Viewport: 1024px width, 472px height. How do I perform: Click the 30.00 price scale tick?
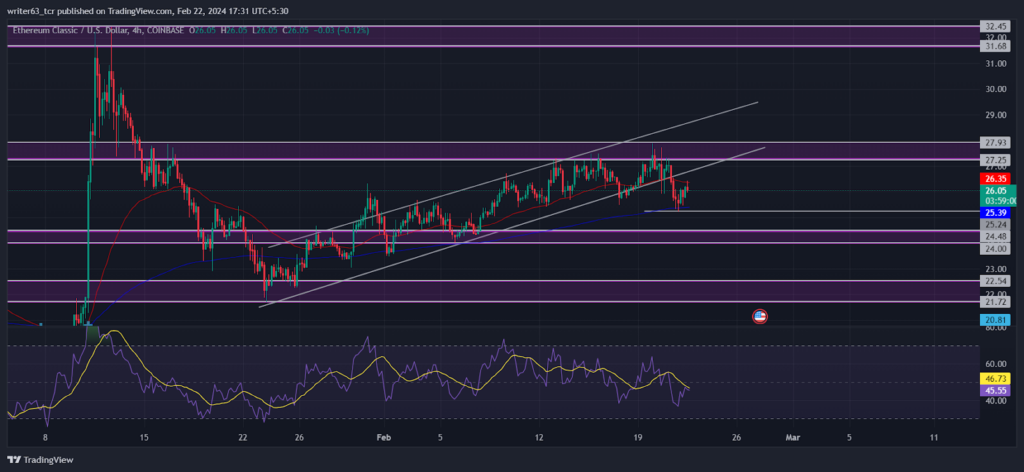(995, 89)
